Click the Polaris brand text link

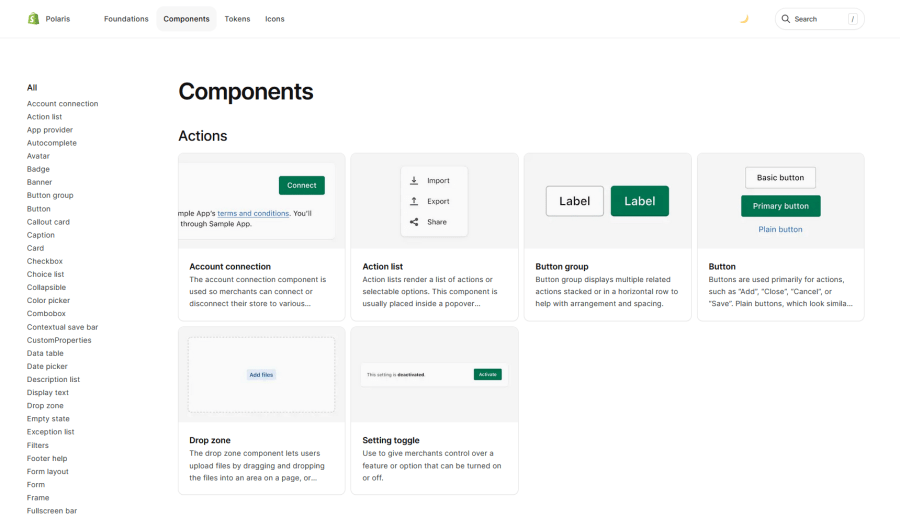tap(57, 19)
